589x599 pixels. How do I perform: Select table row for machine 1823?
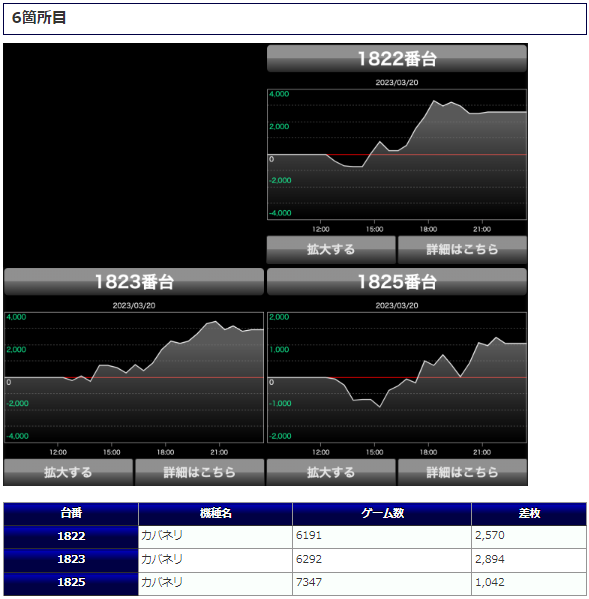[295, 560]
